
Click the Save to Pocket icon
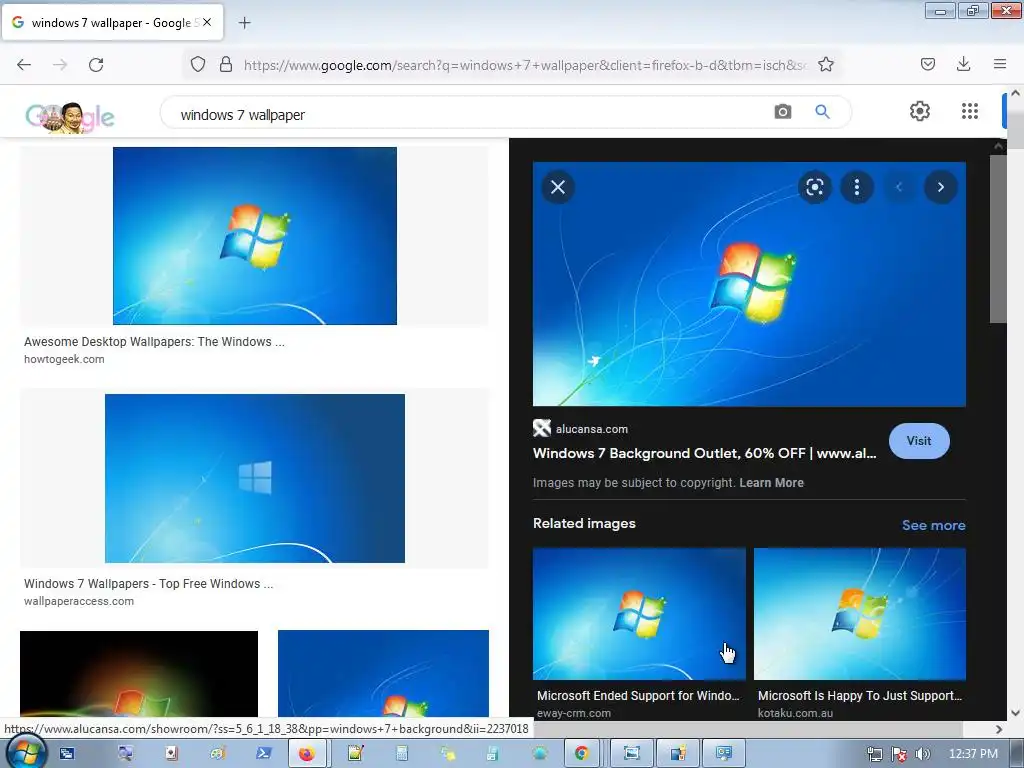point(927,64)
